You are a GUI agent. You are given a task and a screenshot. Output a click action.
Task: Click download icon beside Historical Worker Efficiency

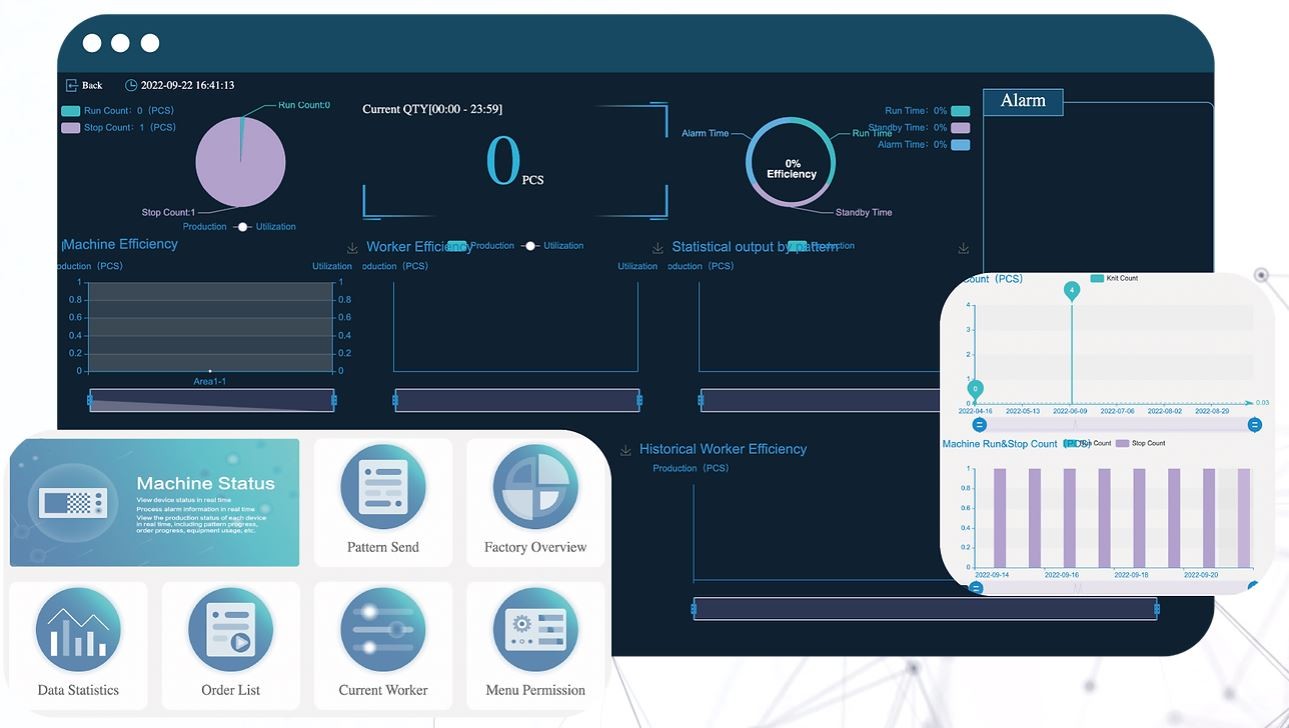[626, 450]
